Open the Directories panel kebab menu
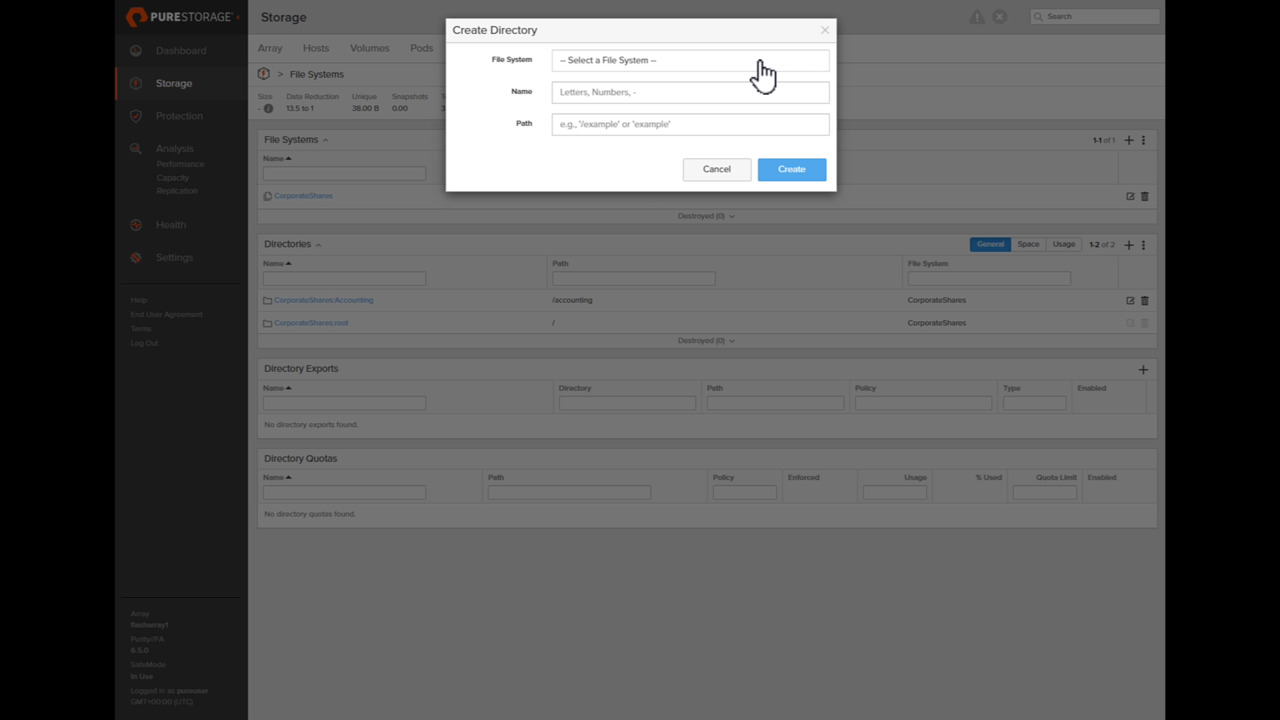Image resolution: width=1280 pixels, height=720 pixels. point(1143,245)
